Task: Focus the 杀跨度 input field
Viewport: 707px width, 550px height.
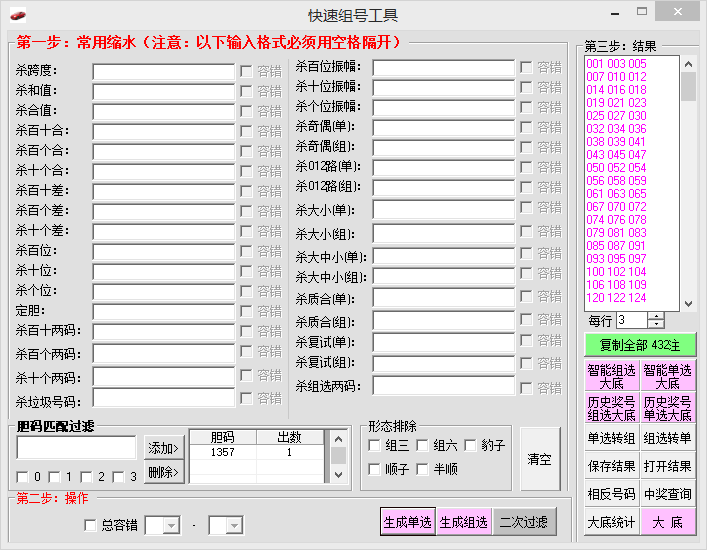Action: [x=164, y=72]
